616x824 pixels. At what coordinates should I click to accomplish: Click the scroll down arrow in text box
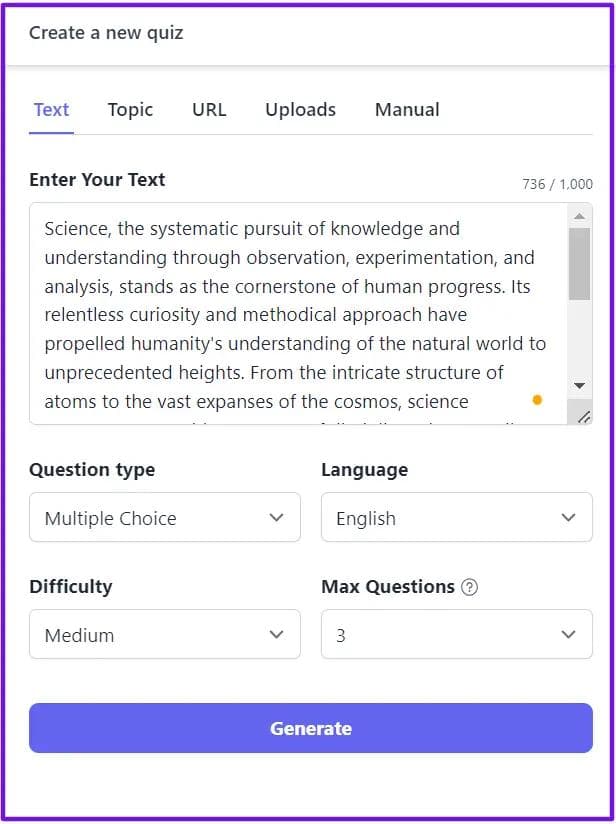click(580, 386)
